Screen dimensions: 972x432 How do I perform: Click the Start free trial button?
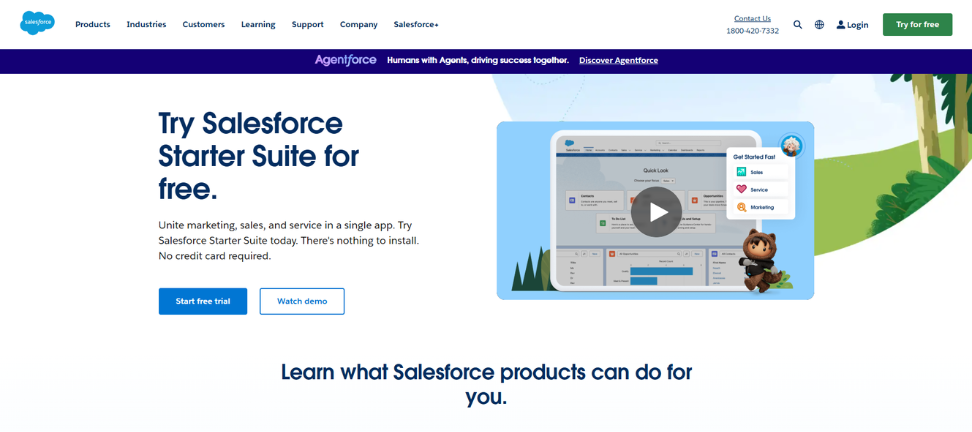click(202, 301)
